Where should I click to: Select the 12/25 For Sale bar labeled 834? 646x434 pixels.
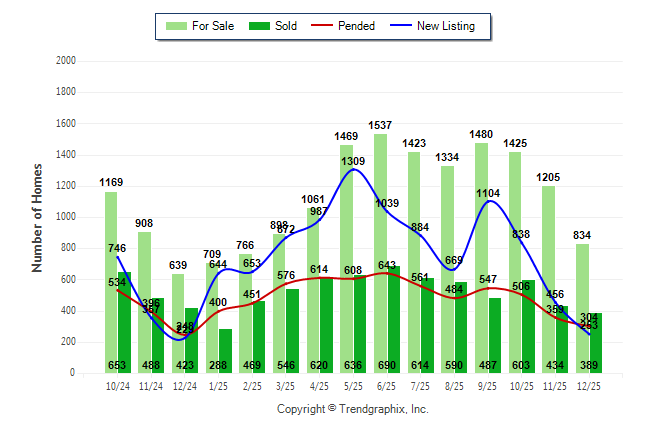[x=582, y=300]
